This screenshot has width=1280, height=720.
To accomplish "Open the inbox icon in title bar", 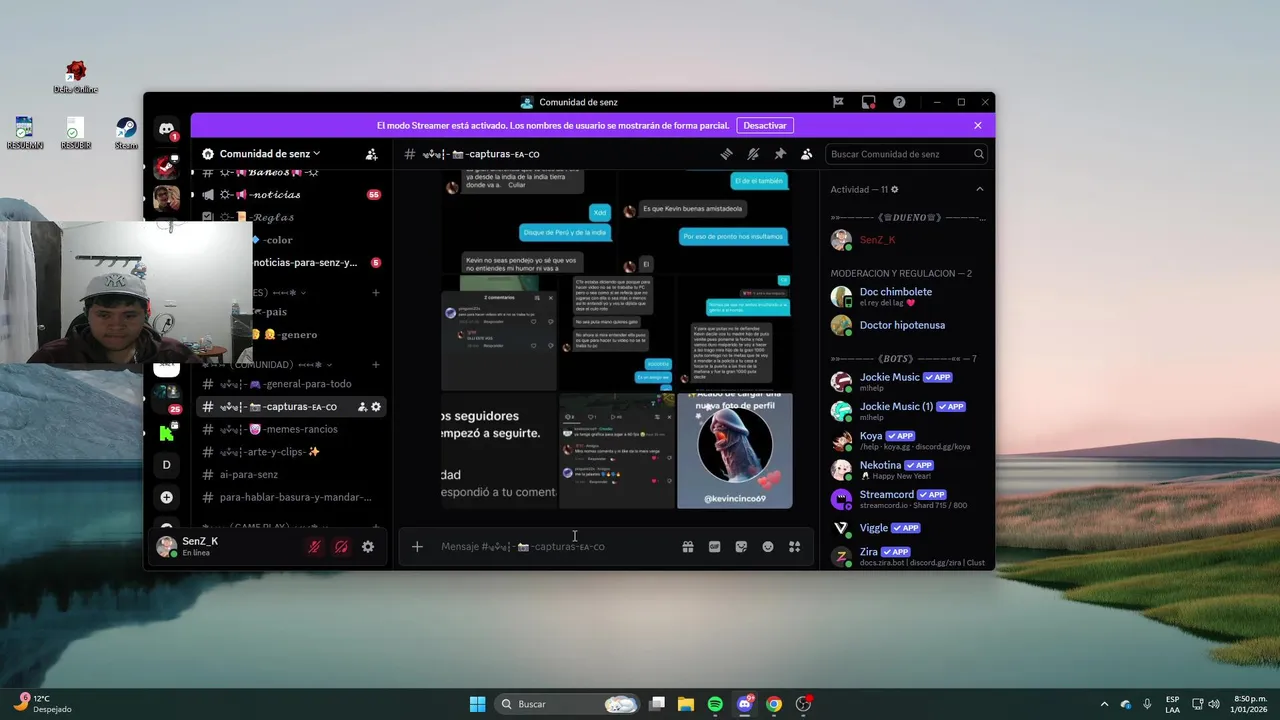I will [868, 102].
